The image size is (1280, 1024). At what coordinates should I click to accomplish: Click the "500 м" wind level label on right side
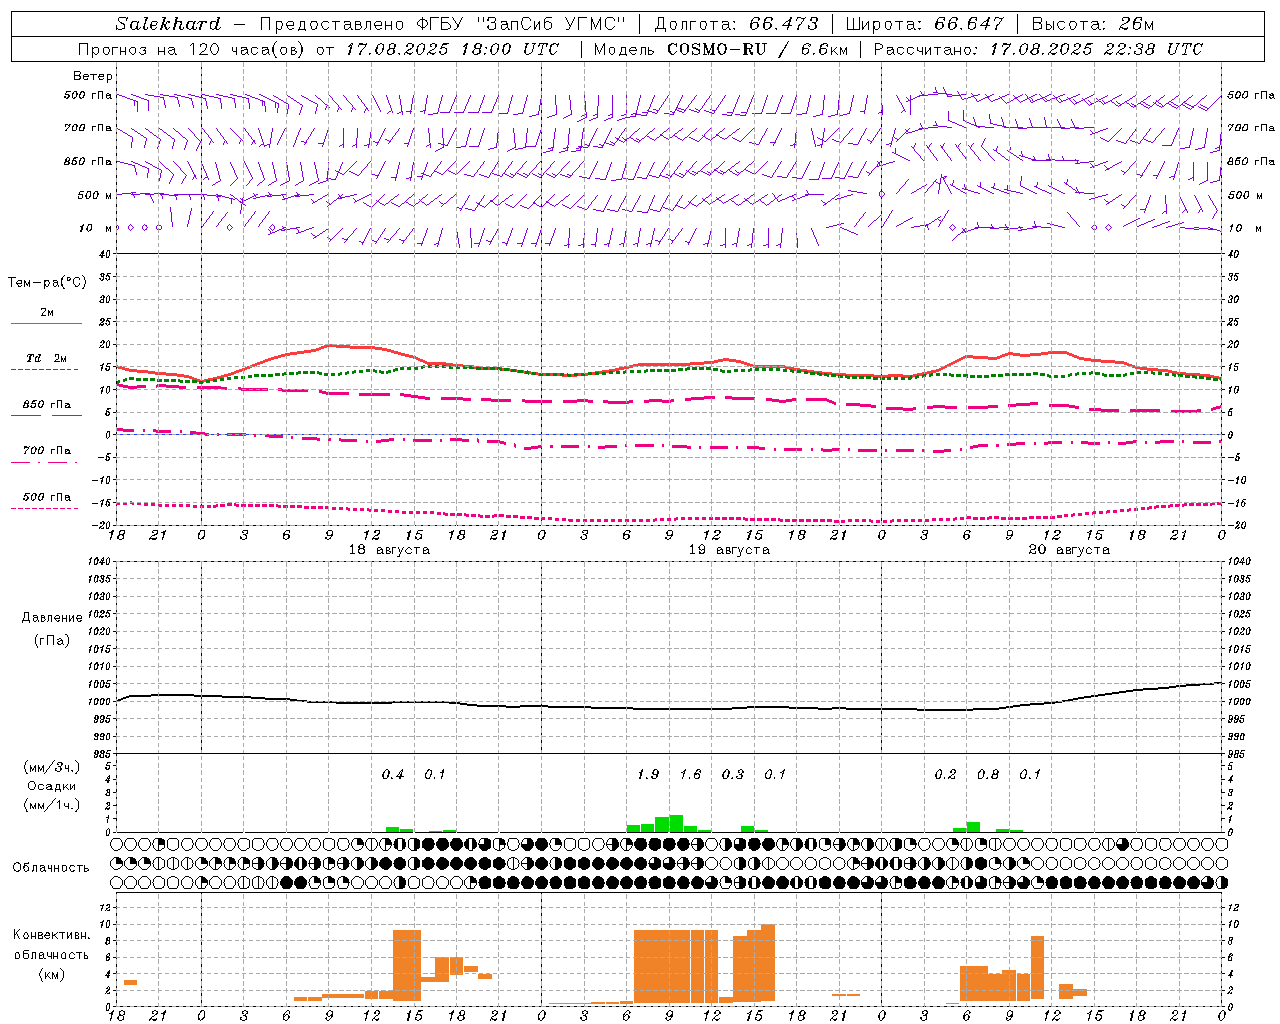(1244, 195)
